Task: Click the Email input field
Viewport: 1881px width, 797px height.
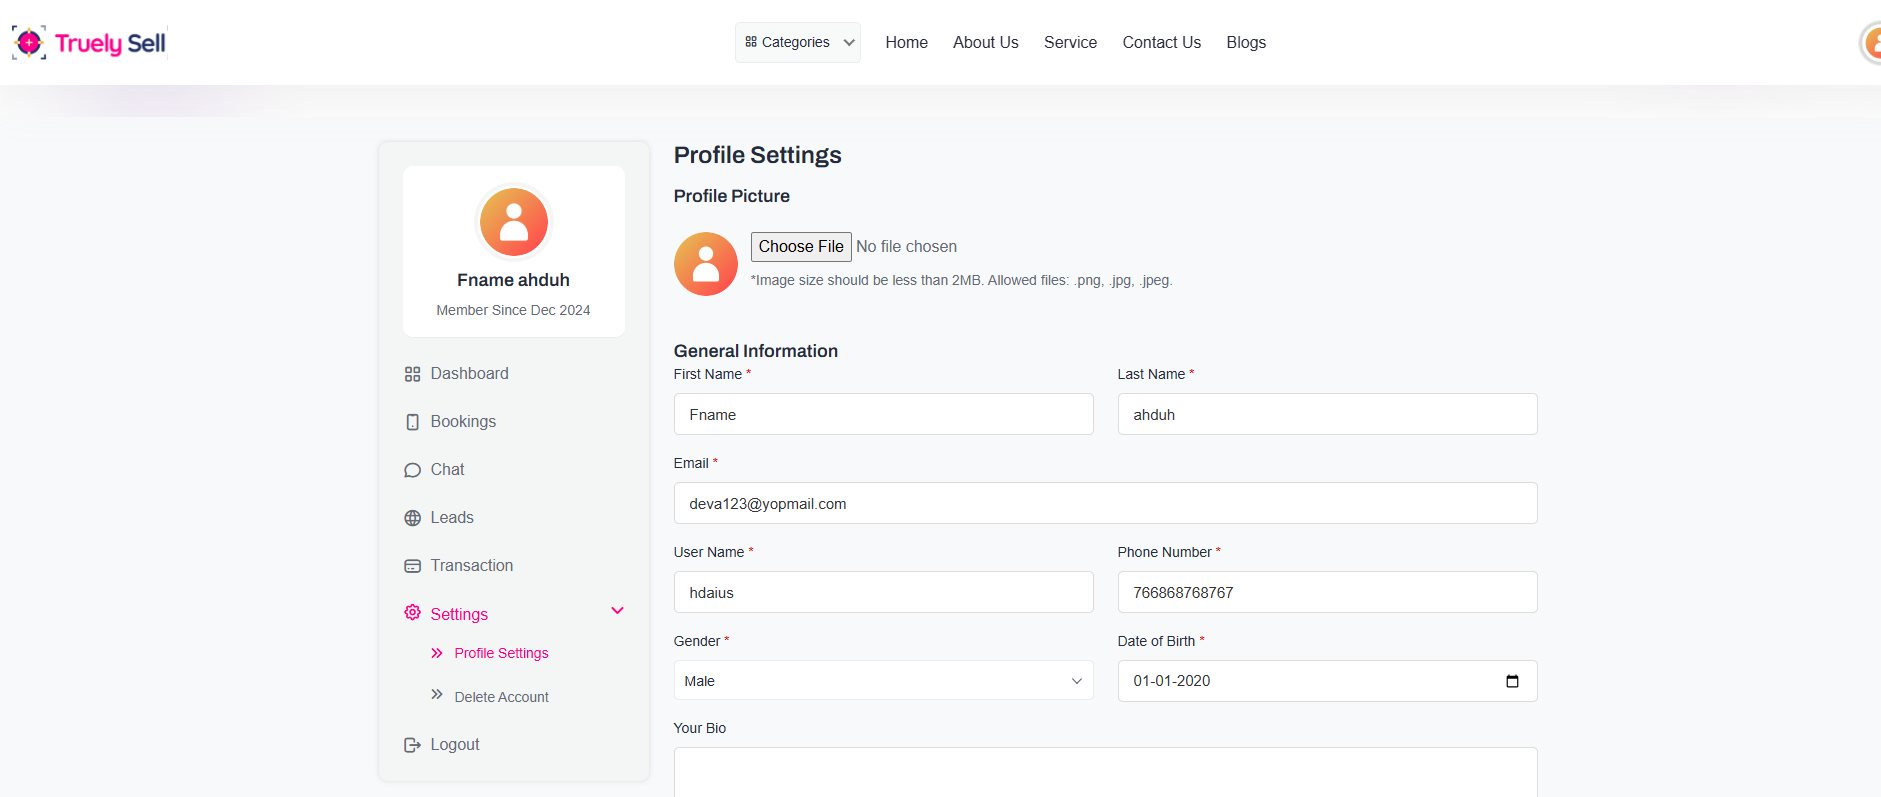Action: [1104, 504]
